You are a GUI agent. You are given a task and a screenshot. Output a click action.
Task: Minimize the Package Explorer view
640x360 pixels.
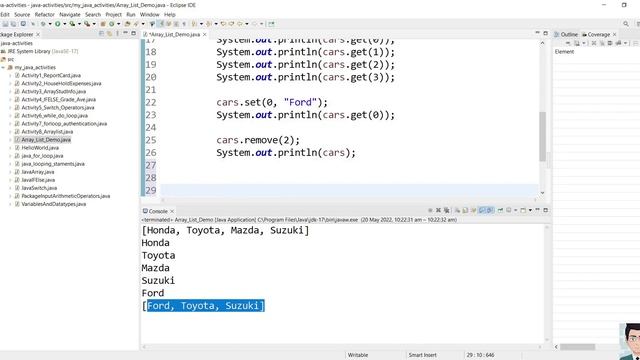pyautogui.click(x=126, y=33)
